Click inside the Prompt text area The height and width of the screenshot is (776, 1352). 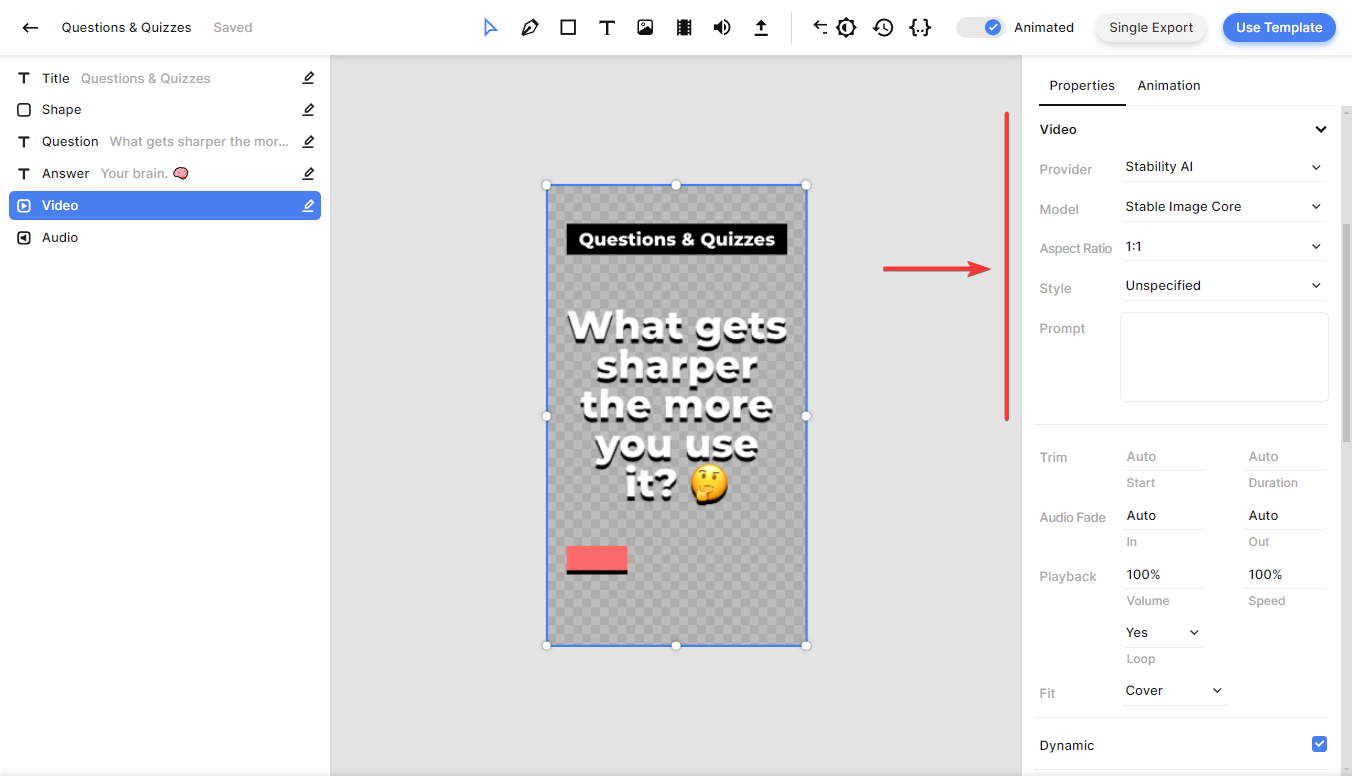1224,357
